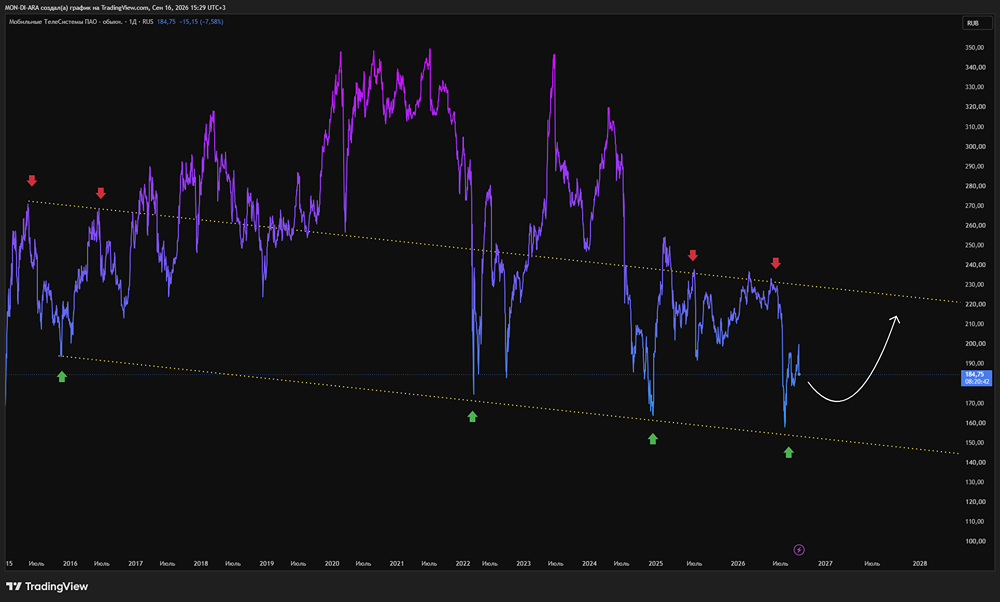The image size is (1000, 602).
Task: Click the 2016 label on time axis
Action: click(x=70, y=564)
